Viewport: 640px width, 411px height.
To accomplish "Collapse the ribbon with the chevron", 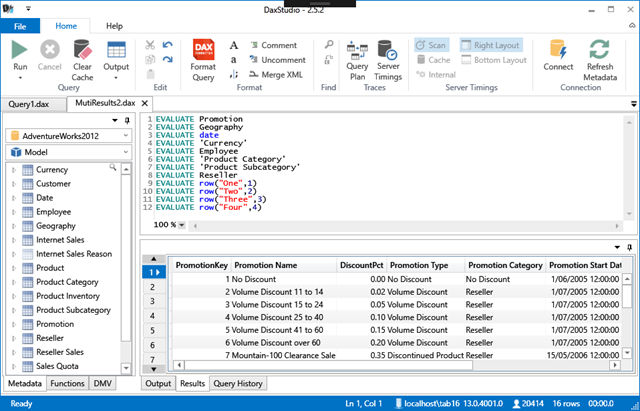I will coord(631,25).
